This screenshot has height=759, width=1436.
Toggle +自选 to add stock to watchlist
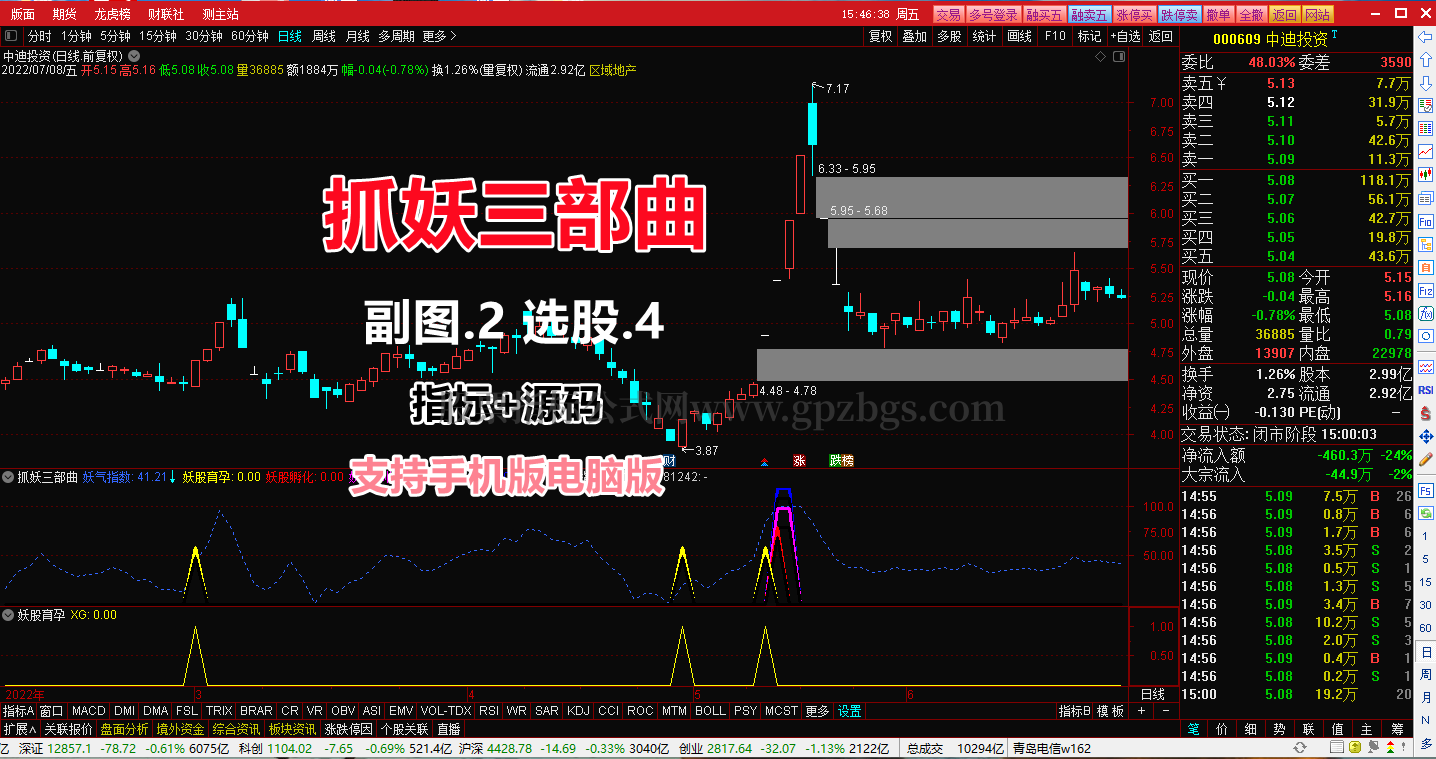coord(1125,36)
